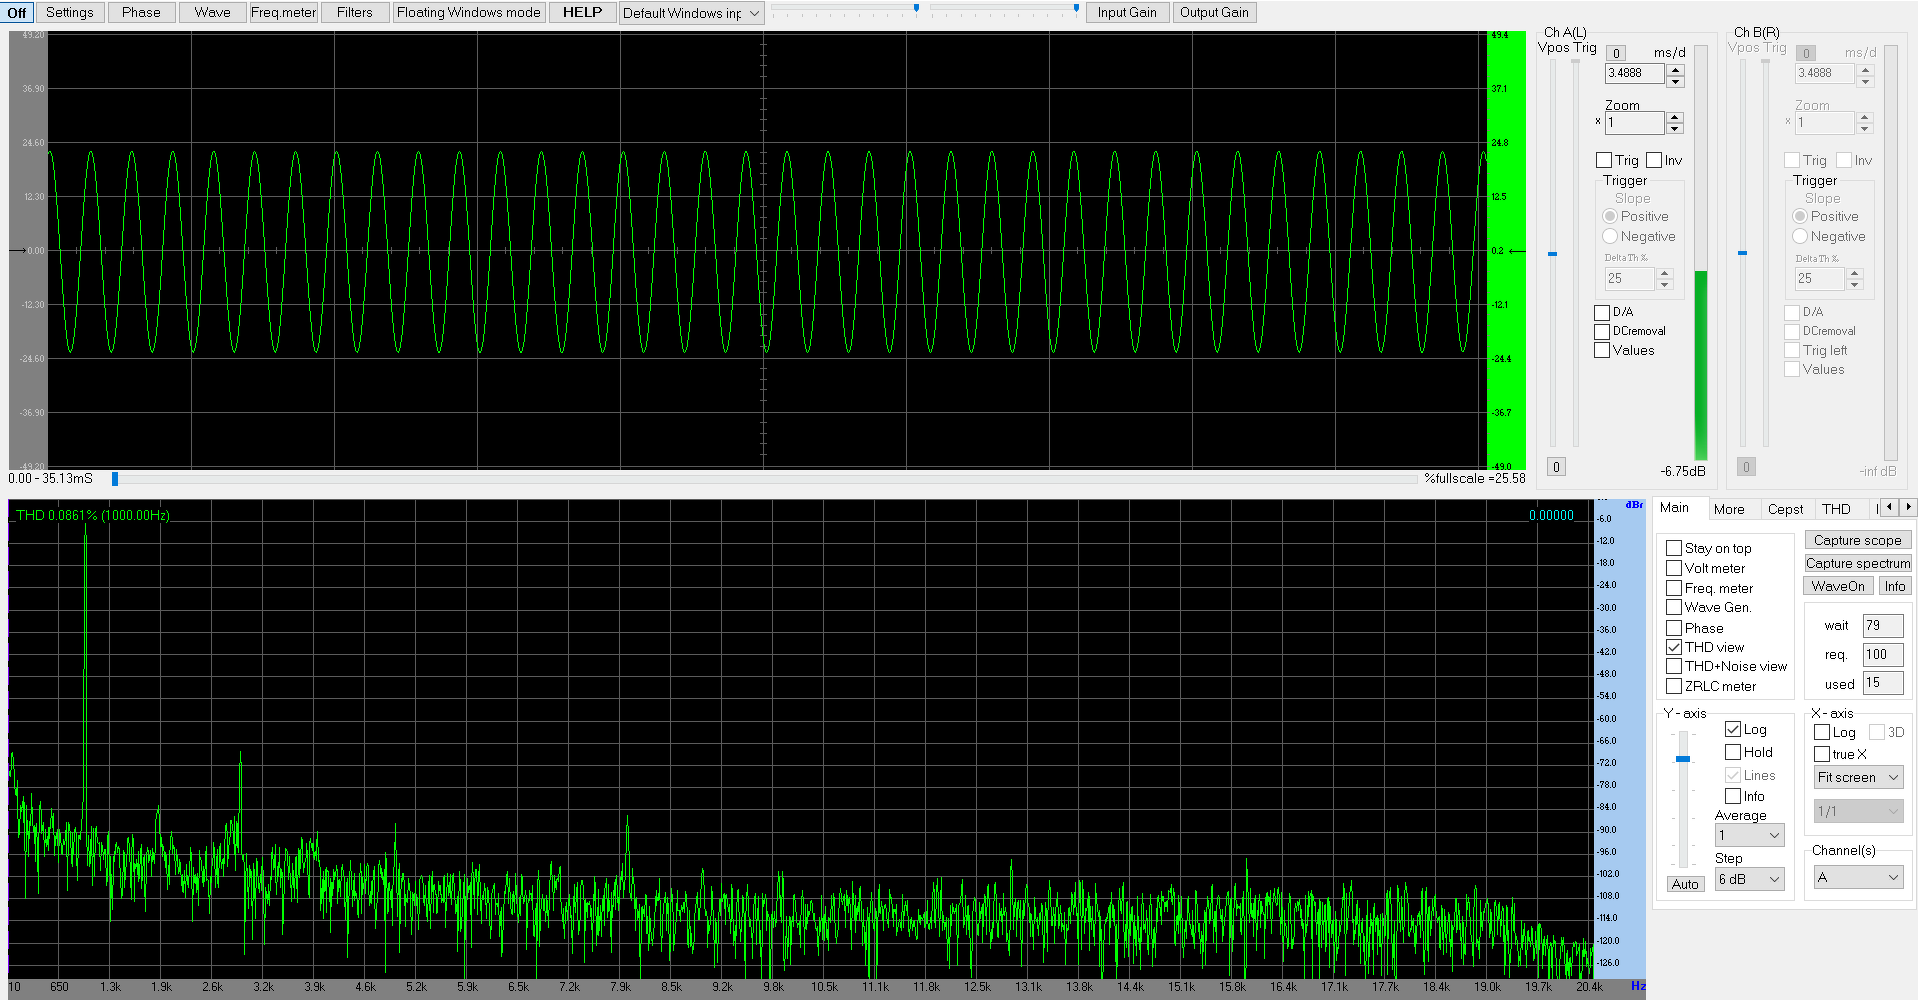
Task: Click Capture spectrum button
Action: coord(1858,563)
